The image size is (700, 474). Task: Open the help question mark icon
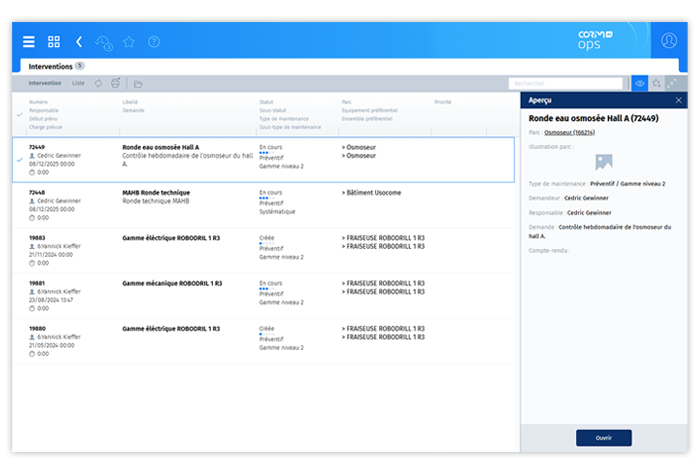pos(154,42)
